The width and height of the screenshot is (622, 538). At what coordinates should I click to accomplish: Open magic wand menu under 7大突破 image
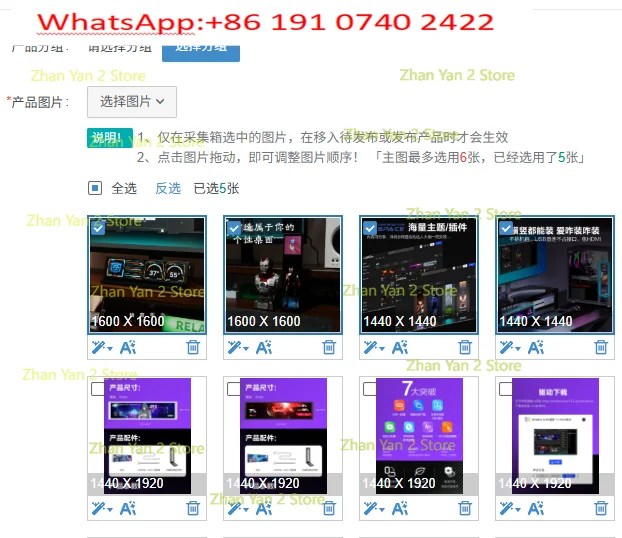[374, 508]
